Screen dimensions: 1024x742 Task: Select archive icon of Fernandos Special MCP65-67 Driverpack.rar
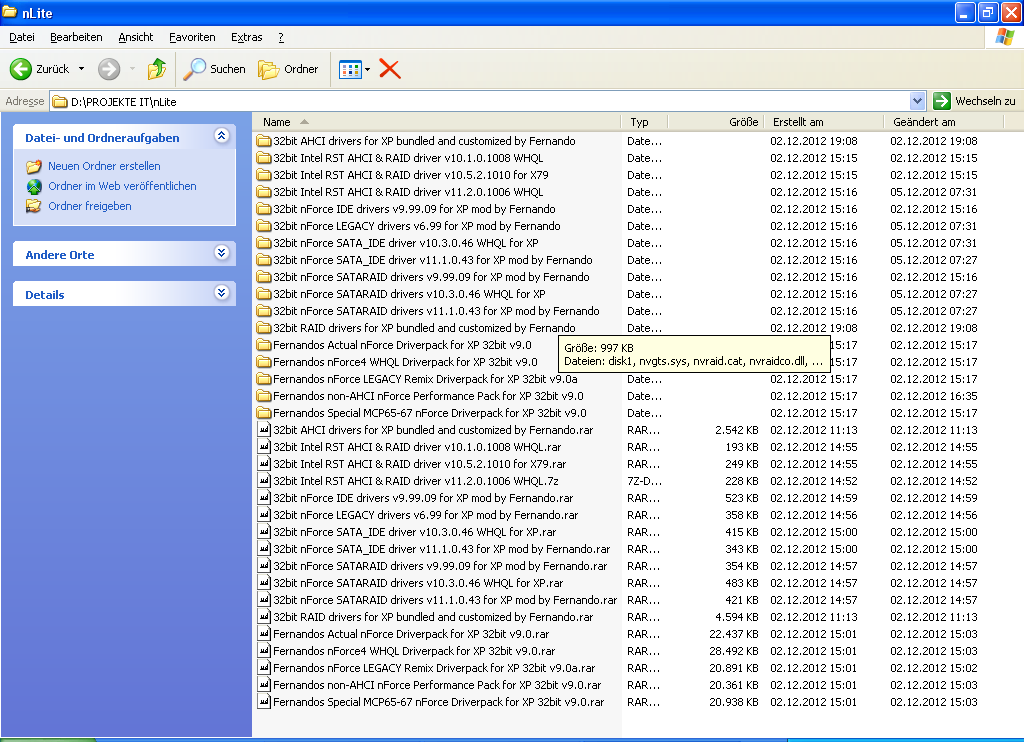(264, 702)
